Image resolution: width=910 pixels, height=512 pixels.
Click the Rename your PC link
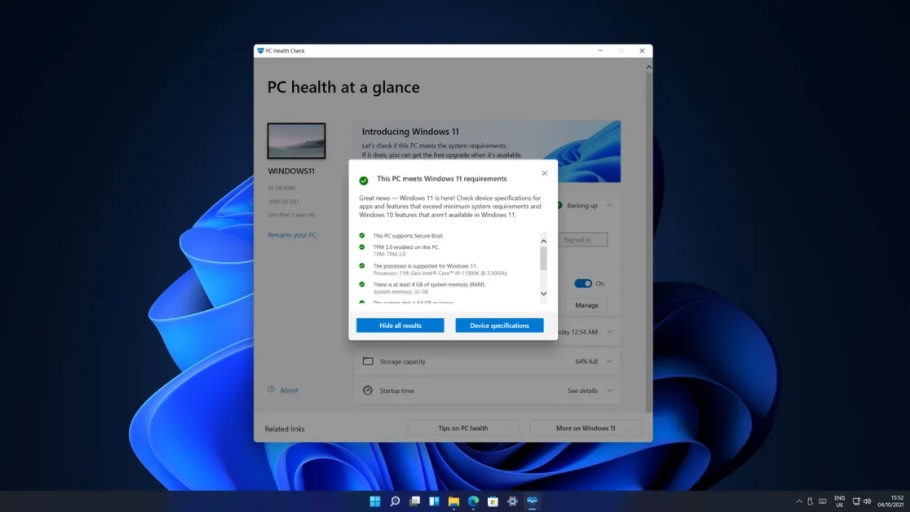292,235
